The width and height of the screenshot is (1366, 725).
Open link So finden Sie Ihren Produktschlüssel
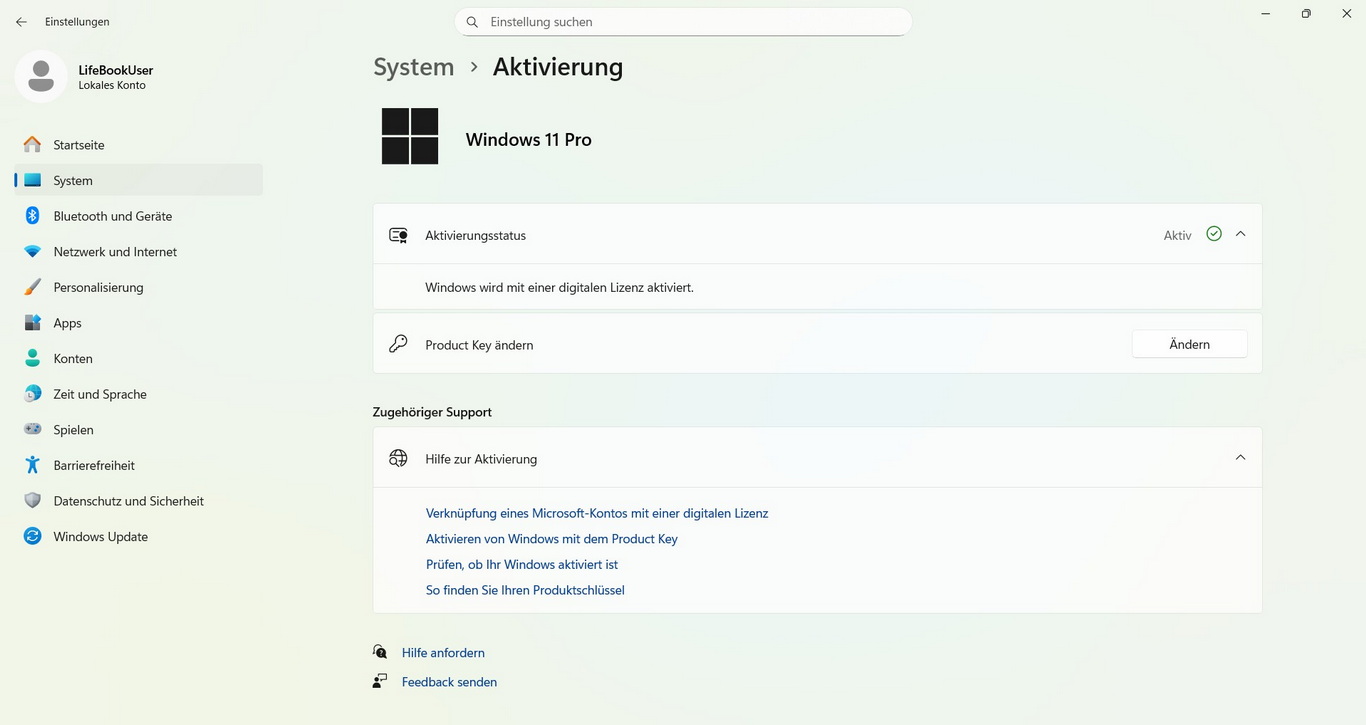click(x=525, y=590)
